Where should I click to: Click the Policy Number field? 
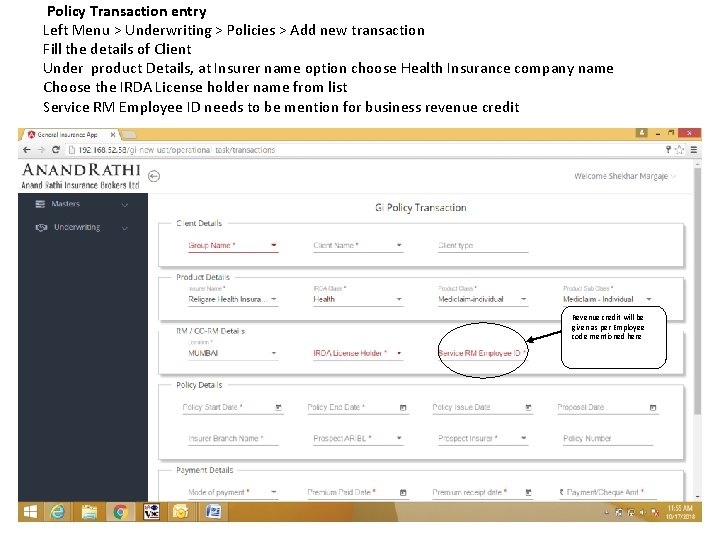tap(608, 439)
